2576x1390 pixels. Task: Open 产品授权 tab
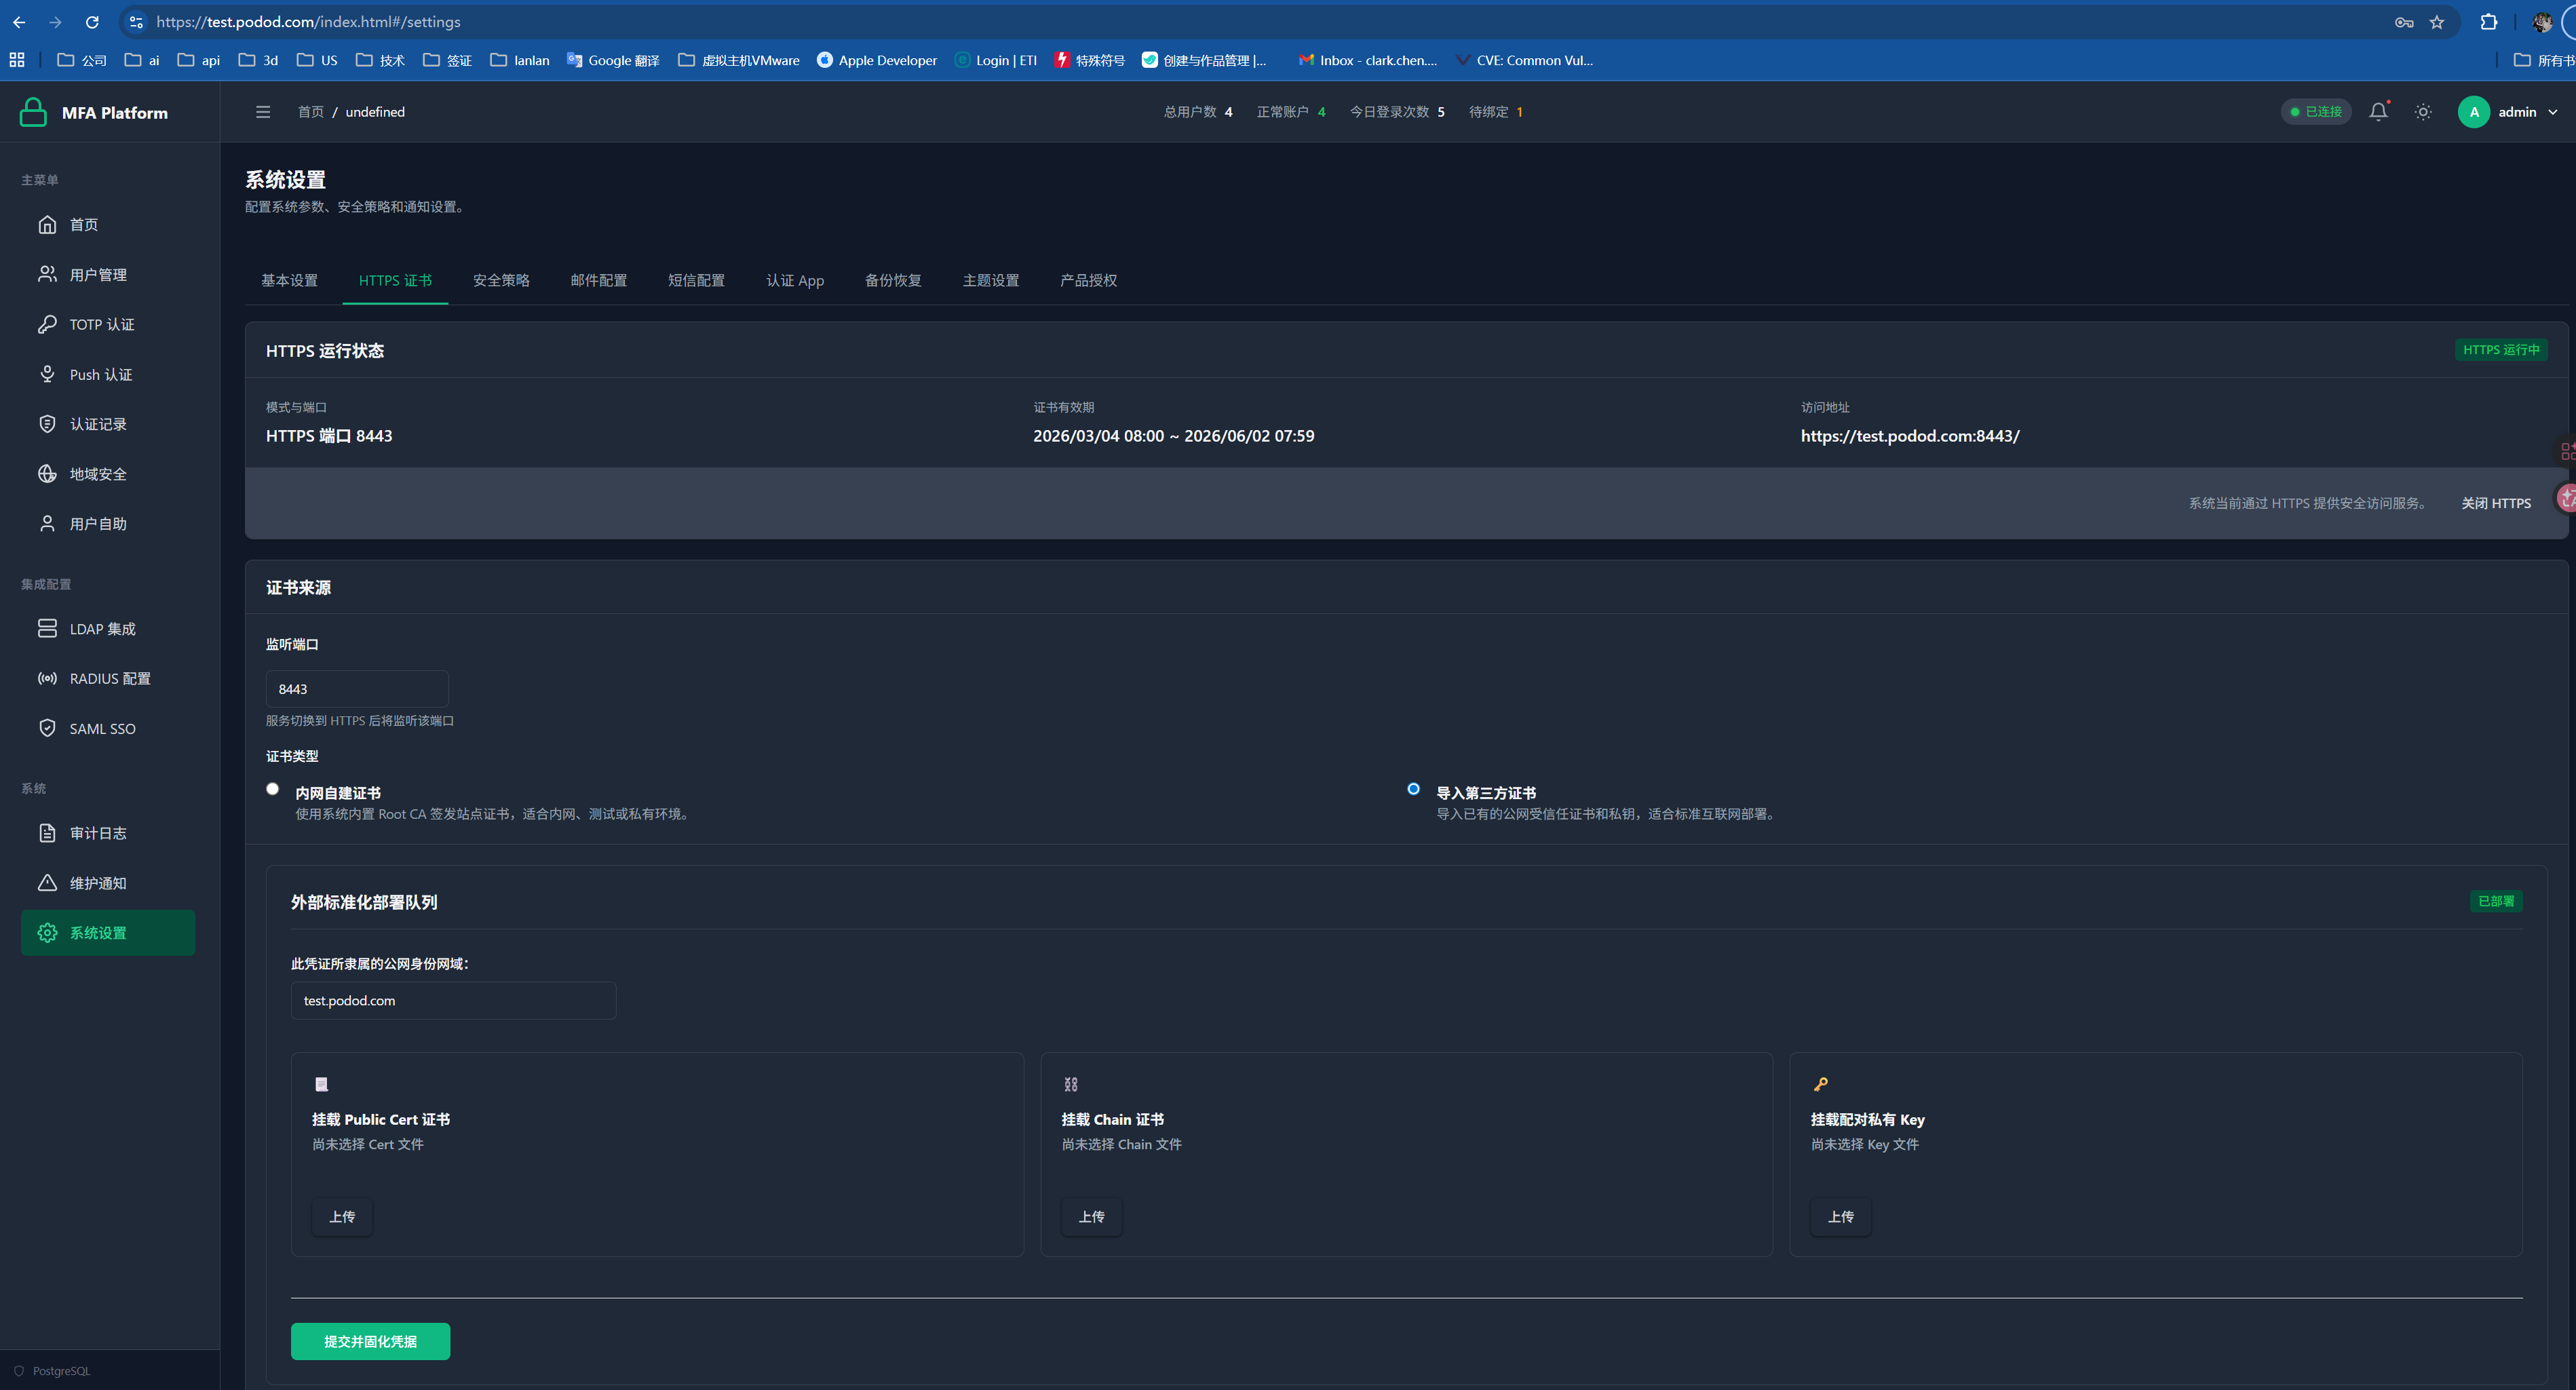coord(1088,280)
